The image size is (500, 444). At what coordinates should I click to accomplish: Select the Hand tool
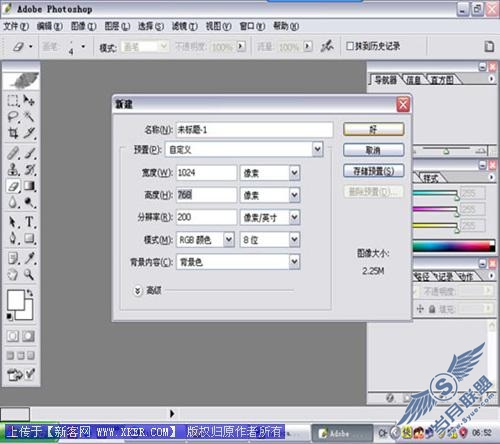13,275
